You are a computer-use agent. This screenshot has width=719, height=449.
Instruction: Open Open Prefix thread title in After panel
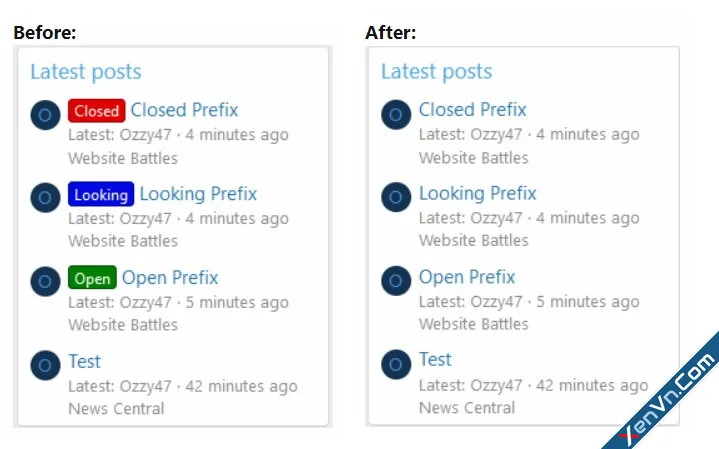coord(467,277)
